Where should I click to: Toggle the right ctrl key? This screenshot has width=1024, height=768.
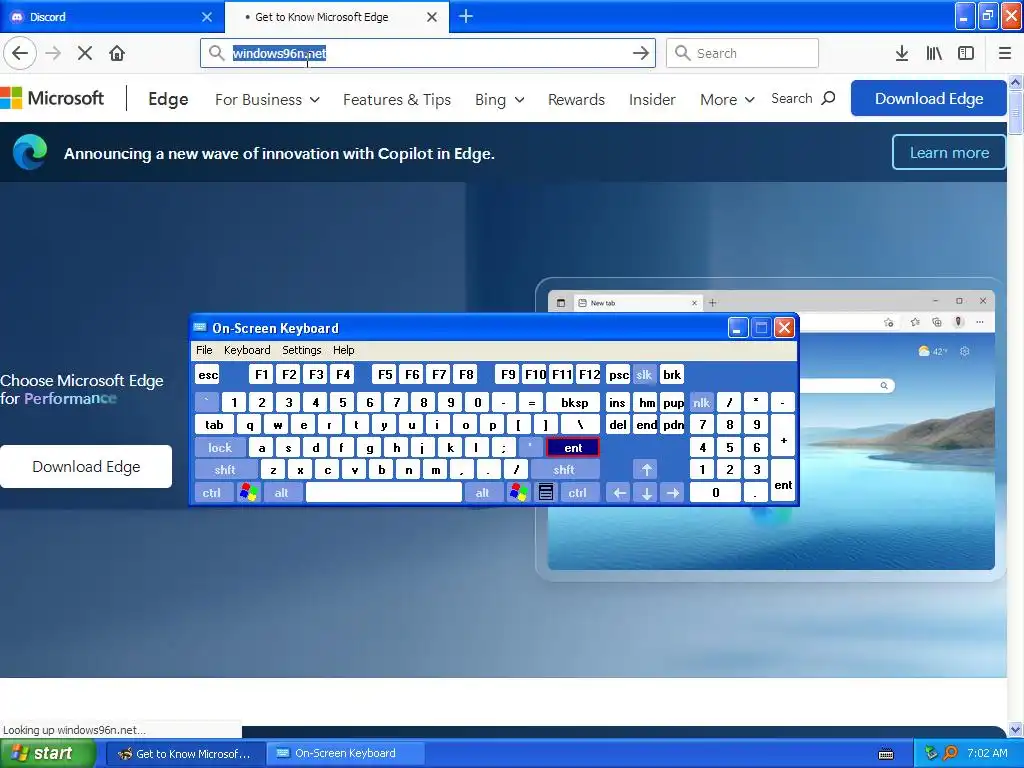point(577,493)
